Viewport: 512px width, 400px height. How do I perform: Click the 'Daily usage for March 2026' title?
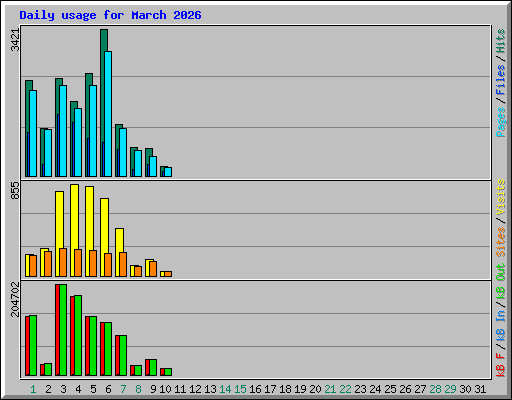coord(110,15)
